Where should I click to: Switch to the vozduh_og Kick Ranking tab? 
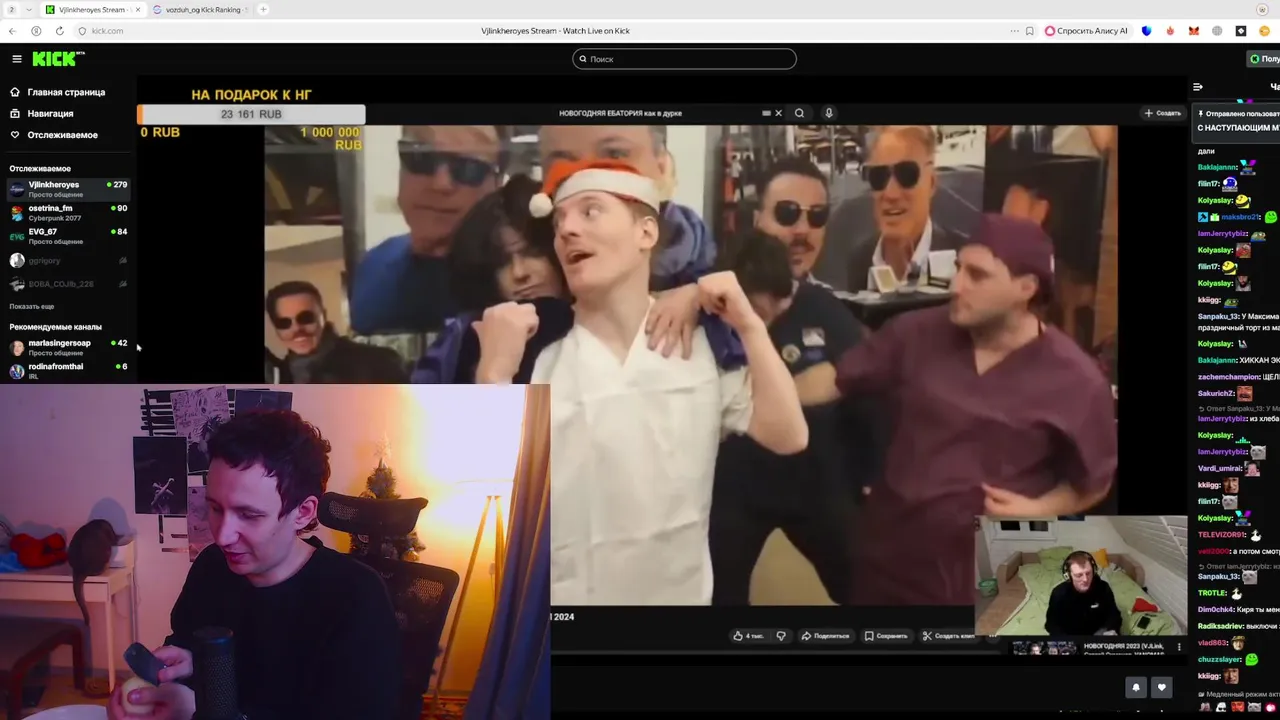point(200,9)
